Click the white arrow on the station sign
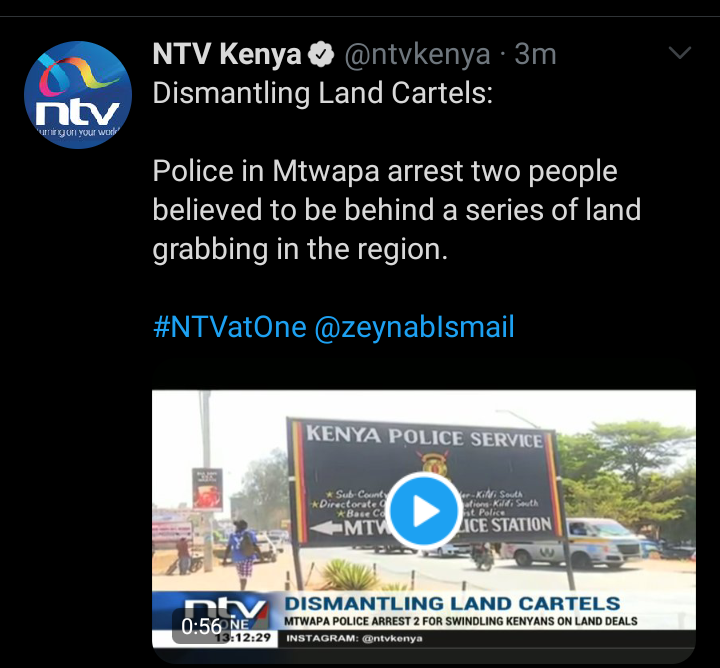Viewport: 720px width, 668px height. click(327, 529)
